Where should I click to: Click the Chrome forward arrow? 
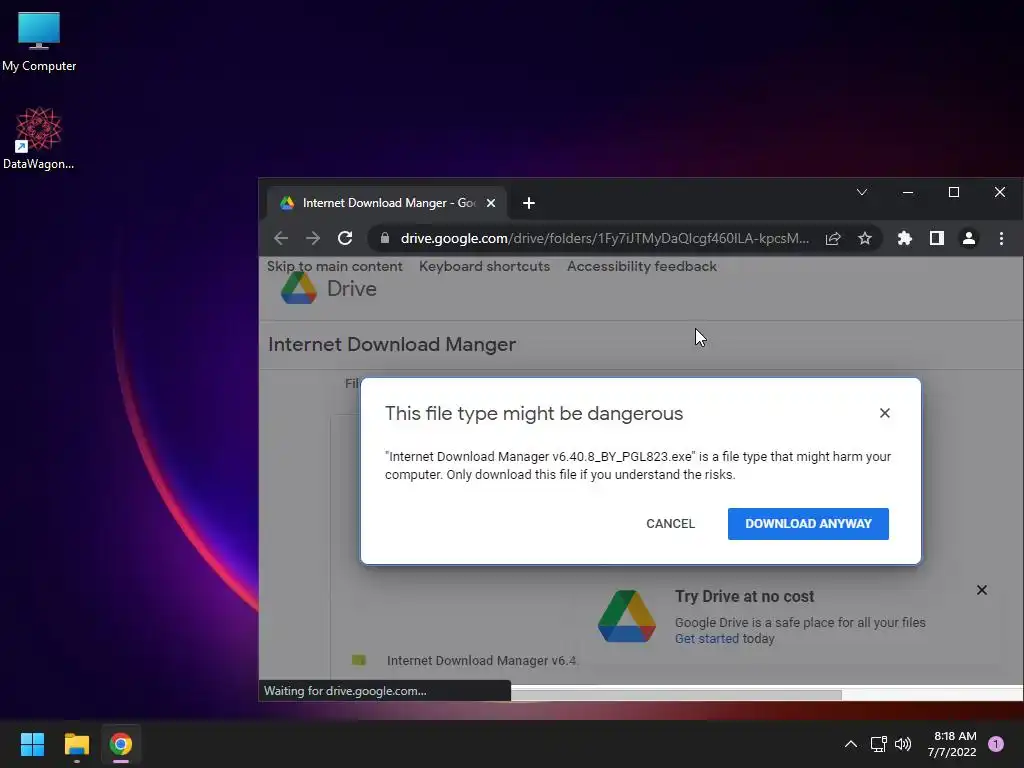coord(313,238)
